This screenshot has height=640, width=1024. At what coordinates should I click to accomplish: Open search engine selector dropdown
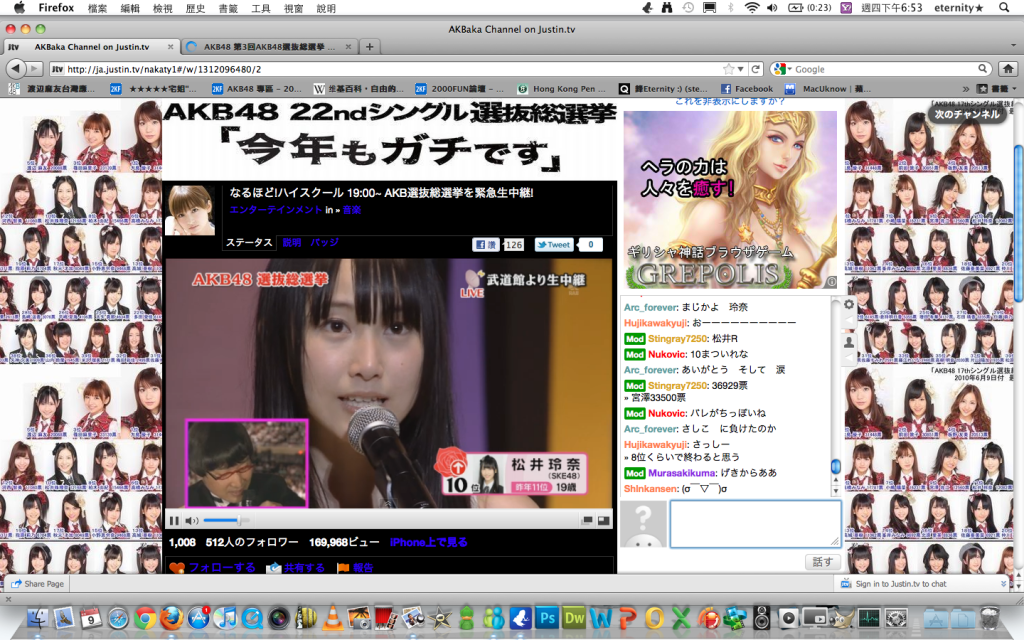click(x=783, y=69)
